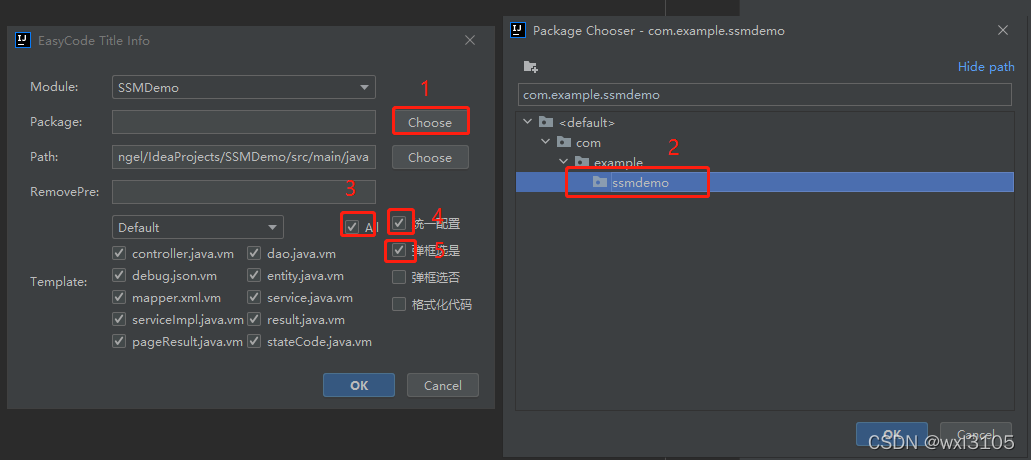Close the EasyCode Title Info dialog
The image size is (1031, 460).
[470, 40]
